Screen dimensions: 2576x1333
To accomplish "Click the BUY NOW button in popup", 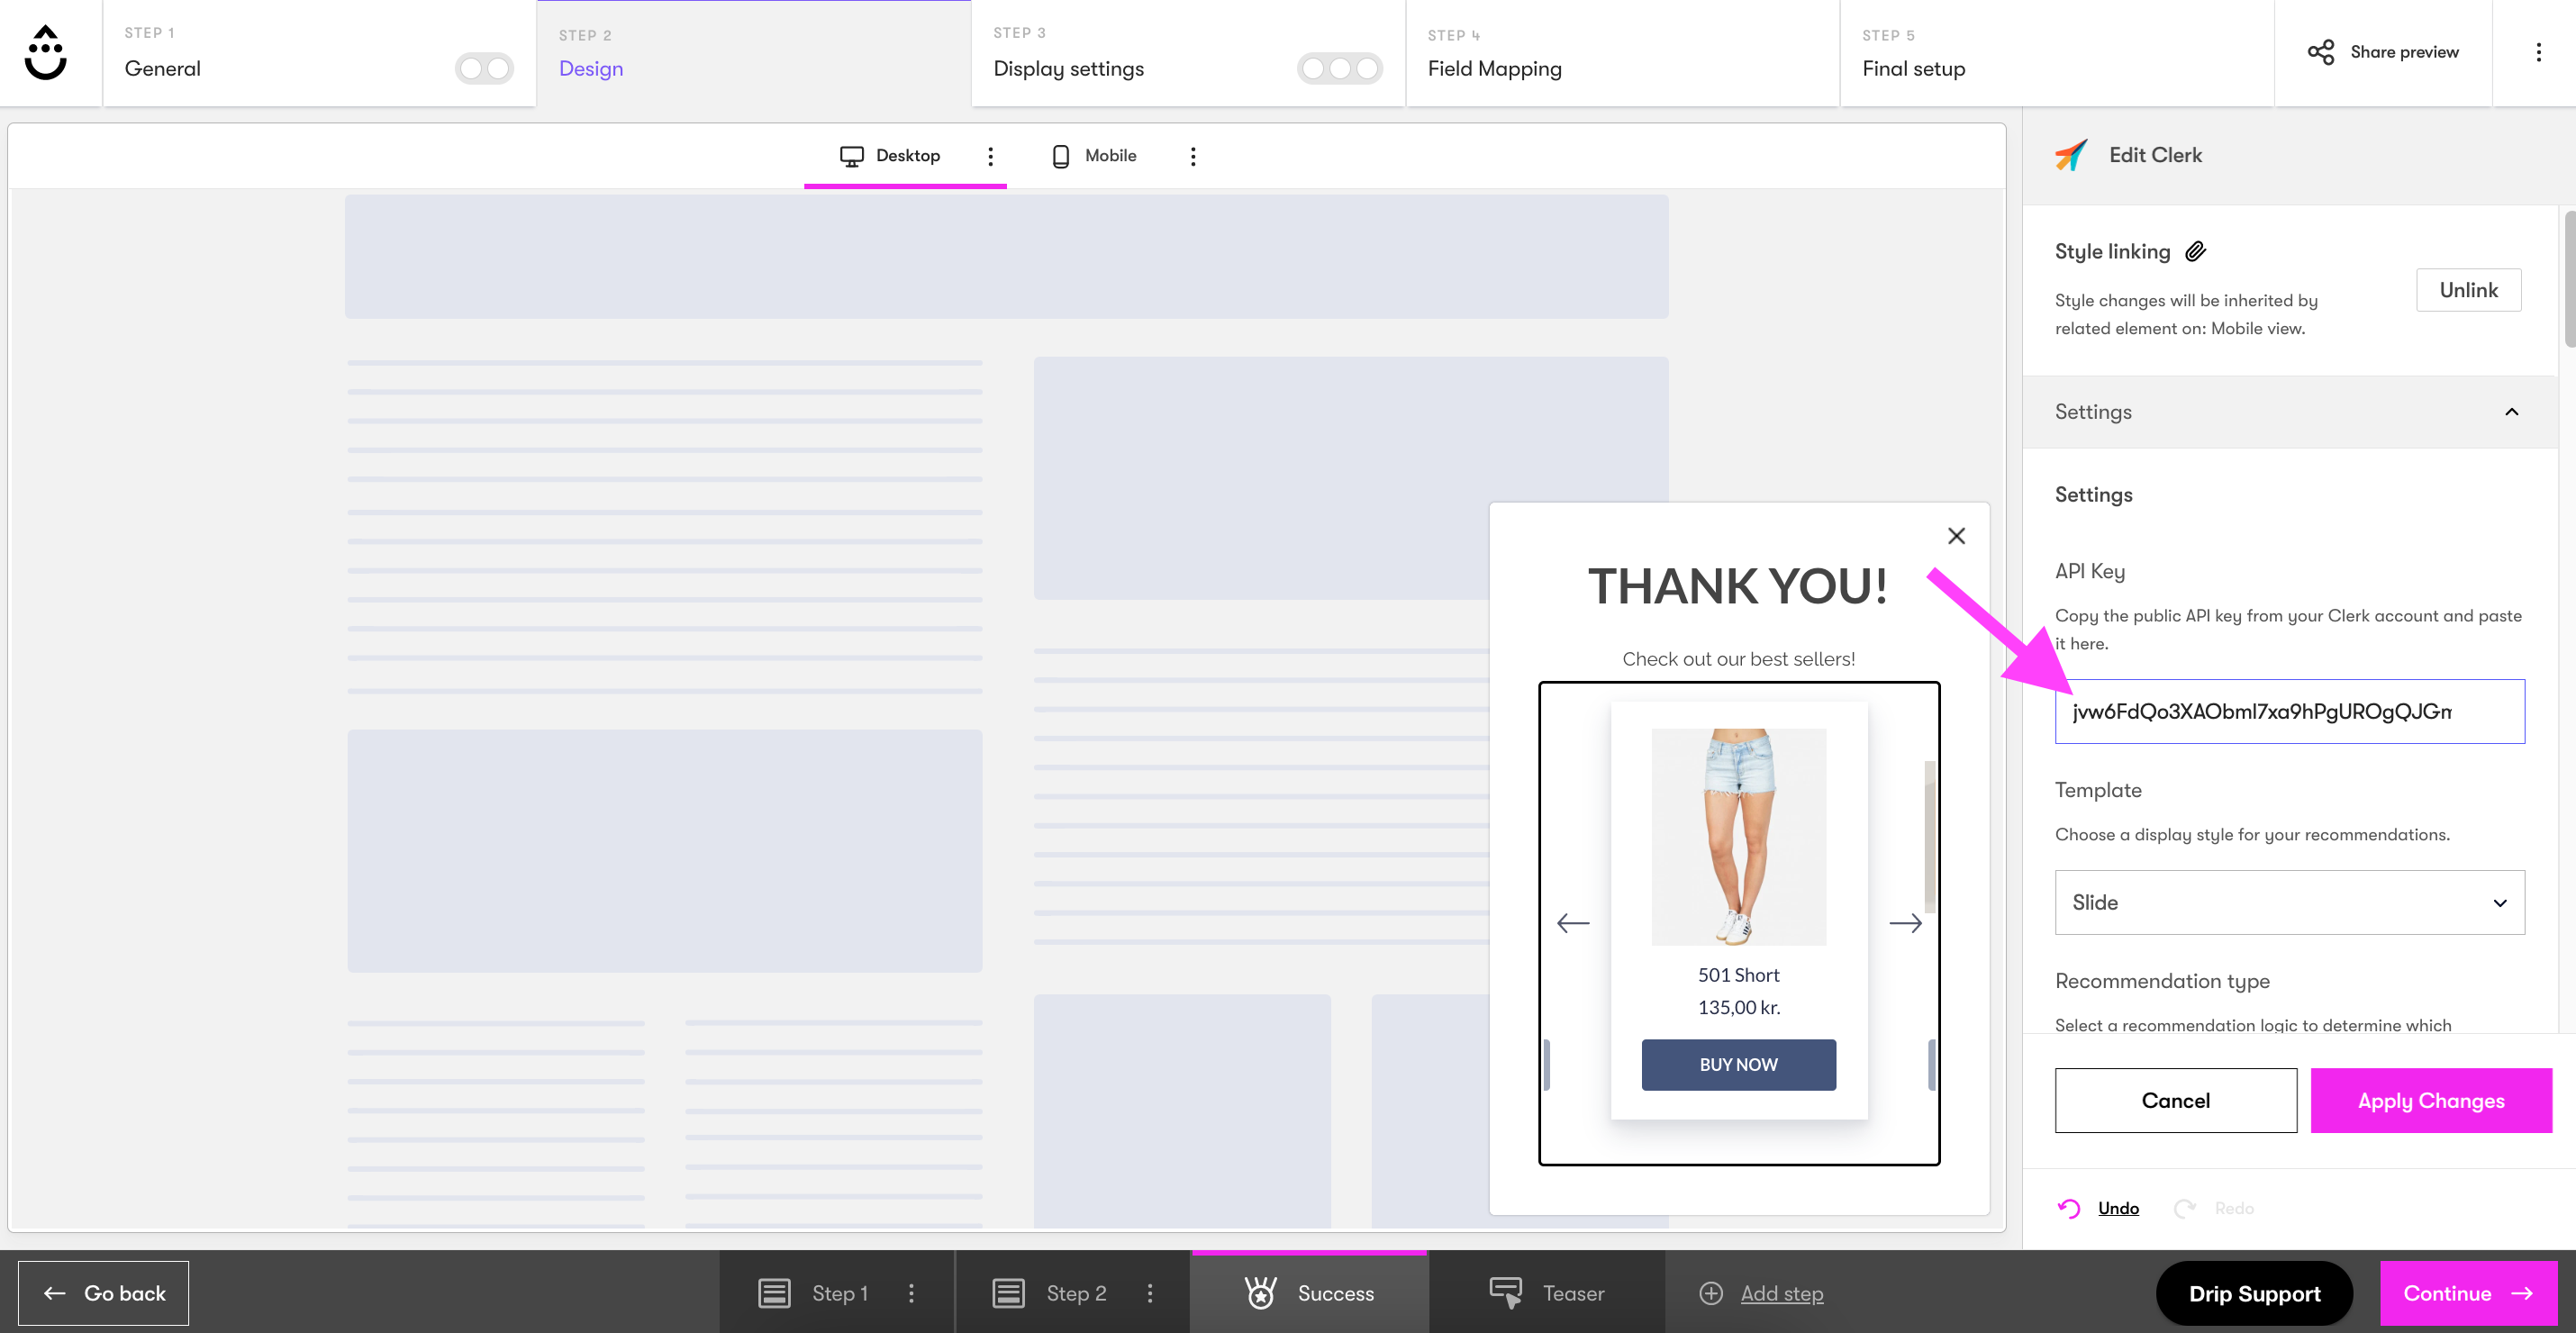I will [x=1738, y=1064].
